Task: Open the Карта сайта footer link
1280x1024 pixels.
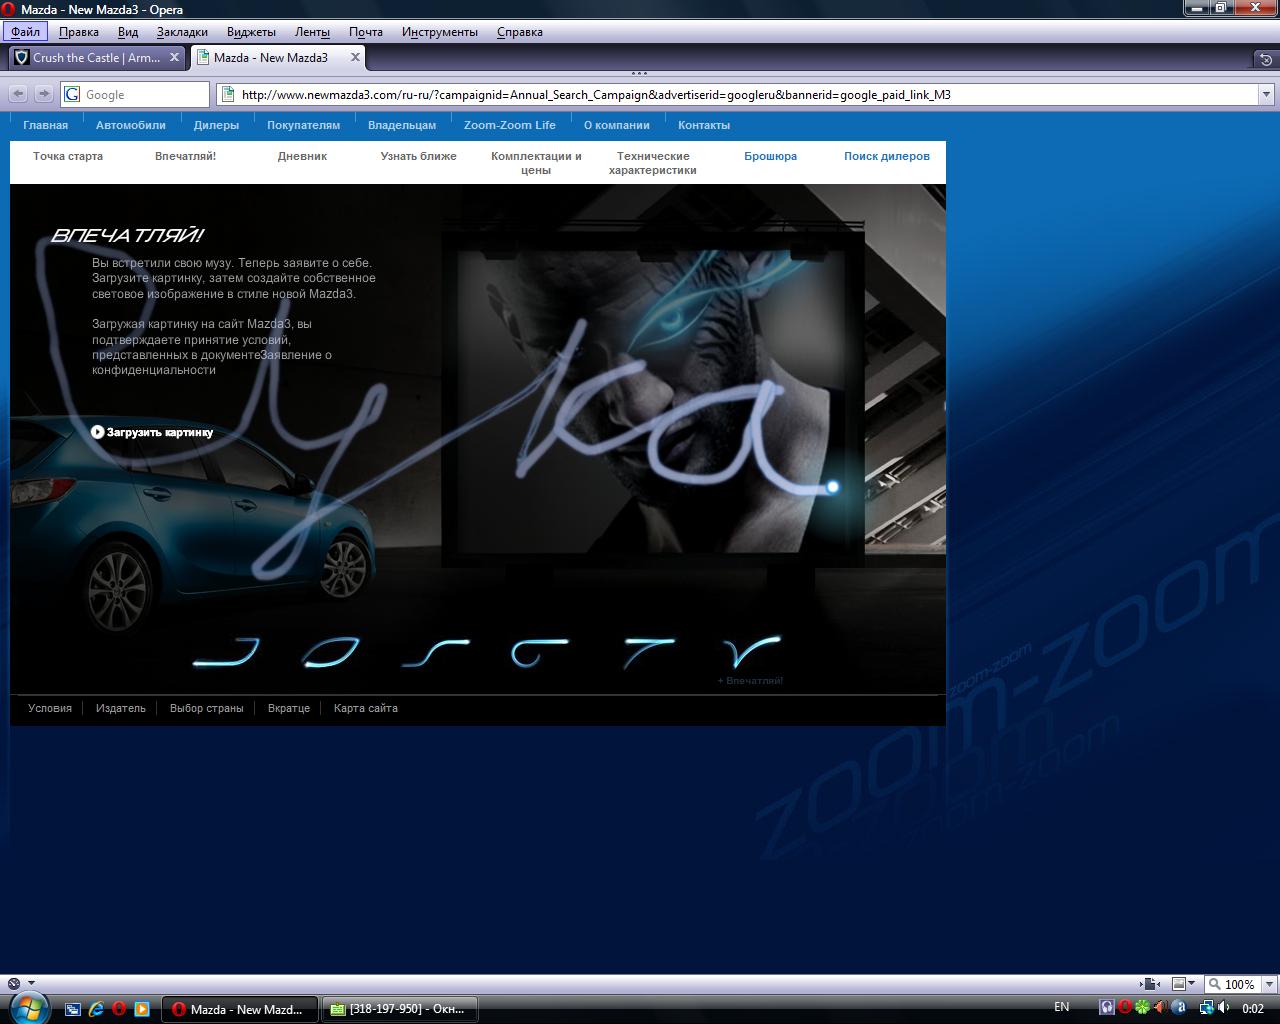Action: point(366,708)
